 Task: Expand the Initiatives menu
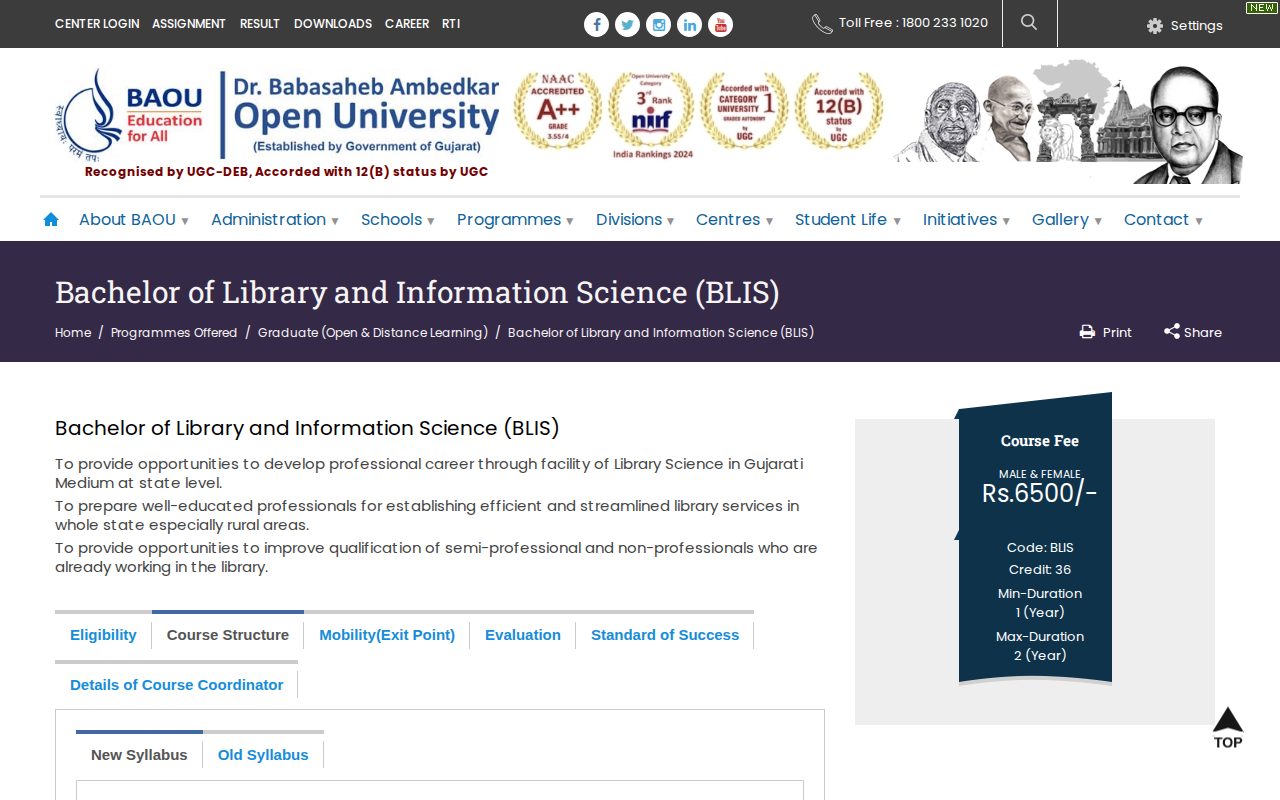(x=966, y=220)
